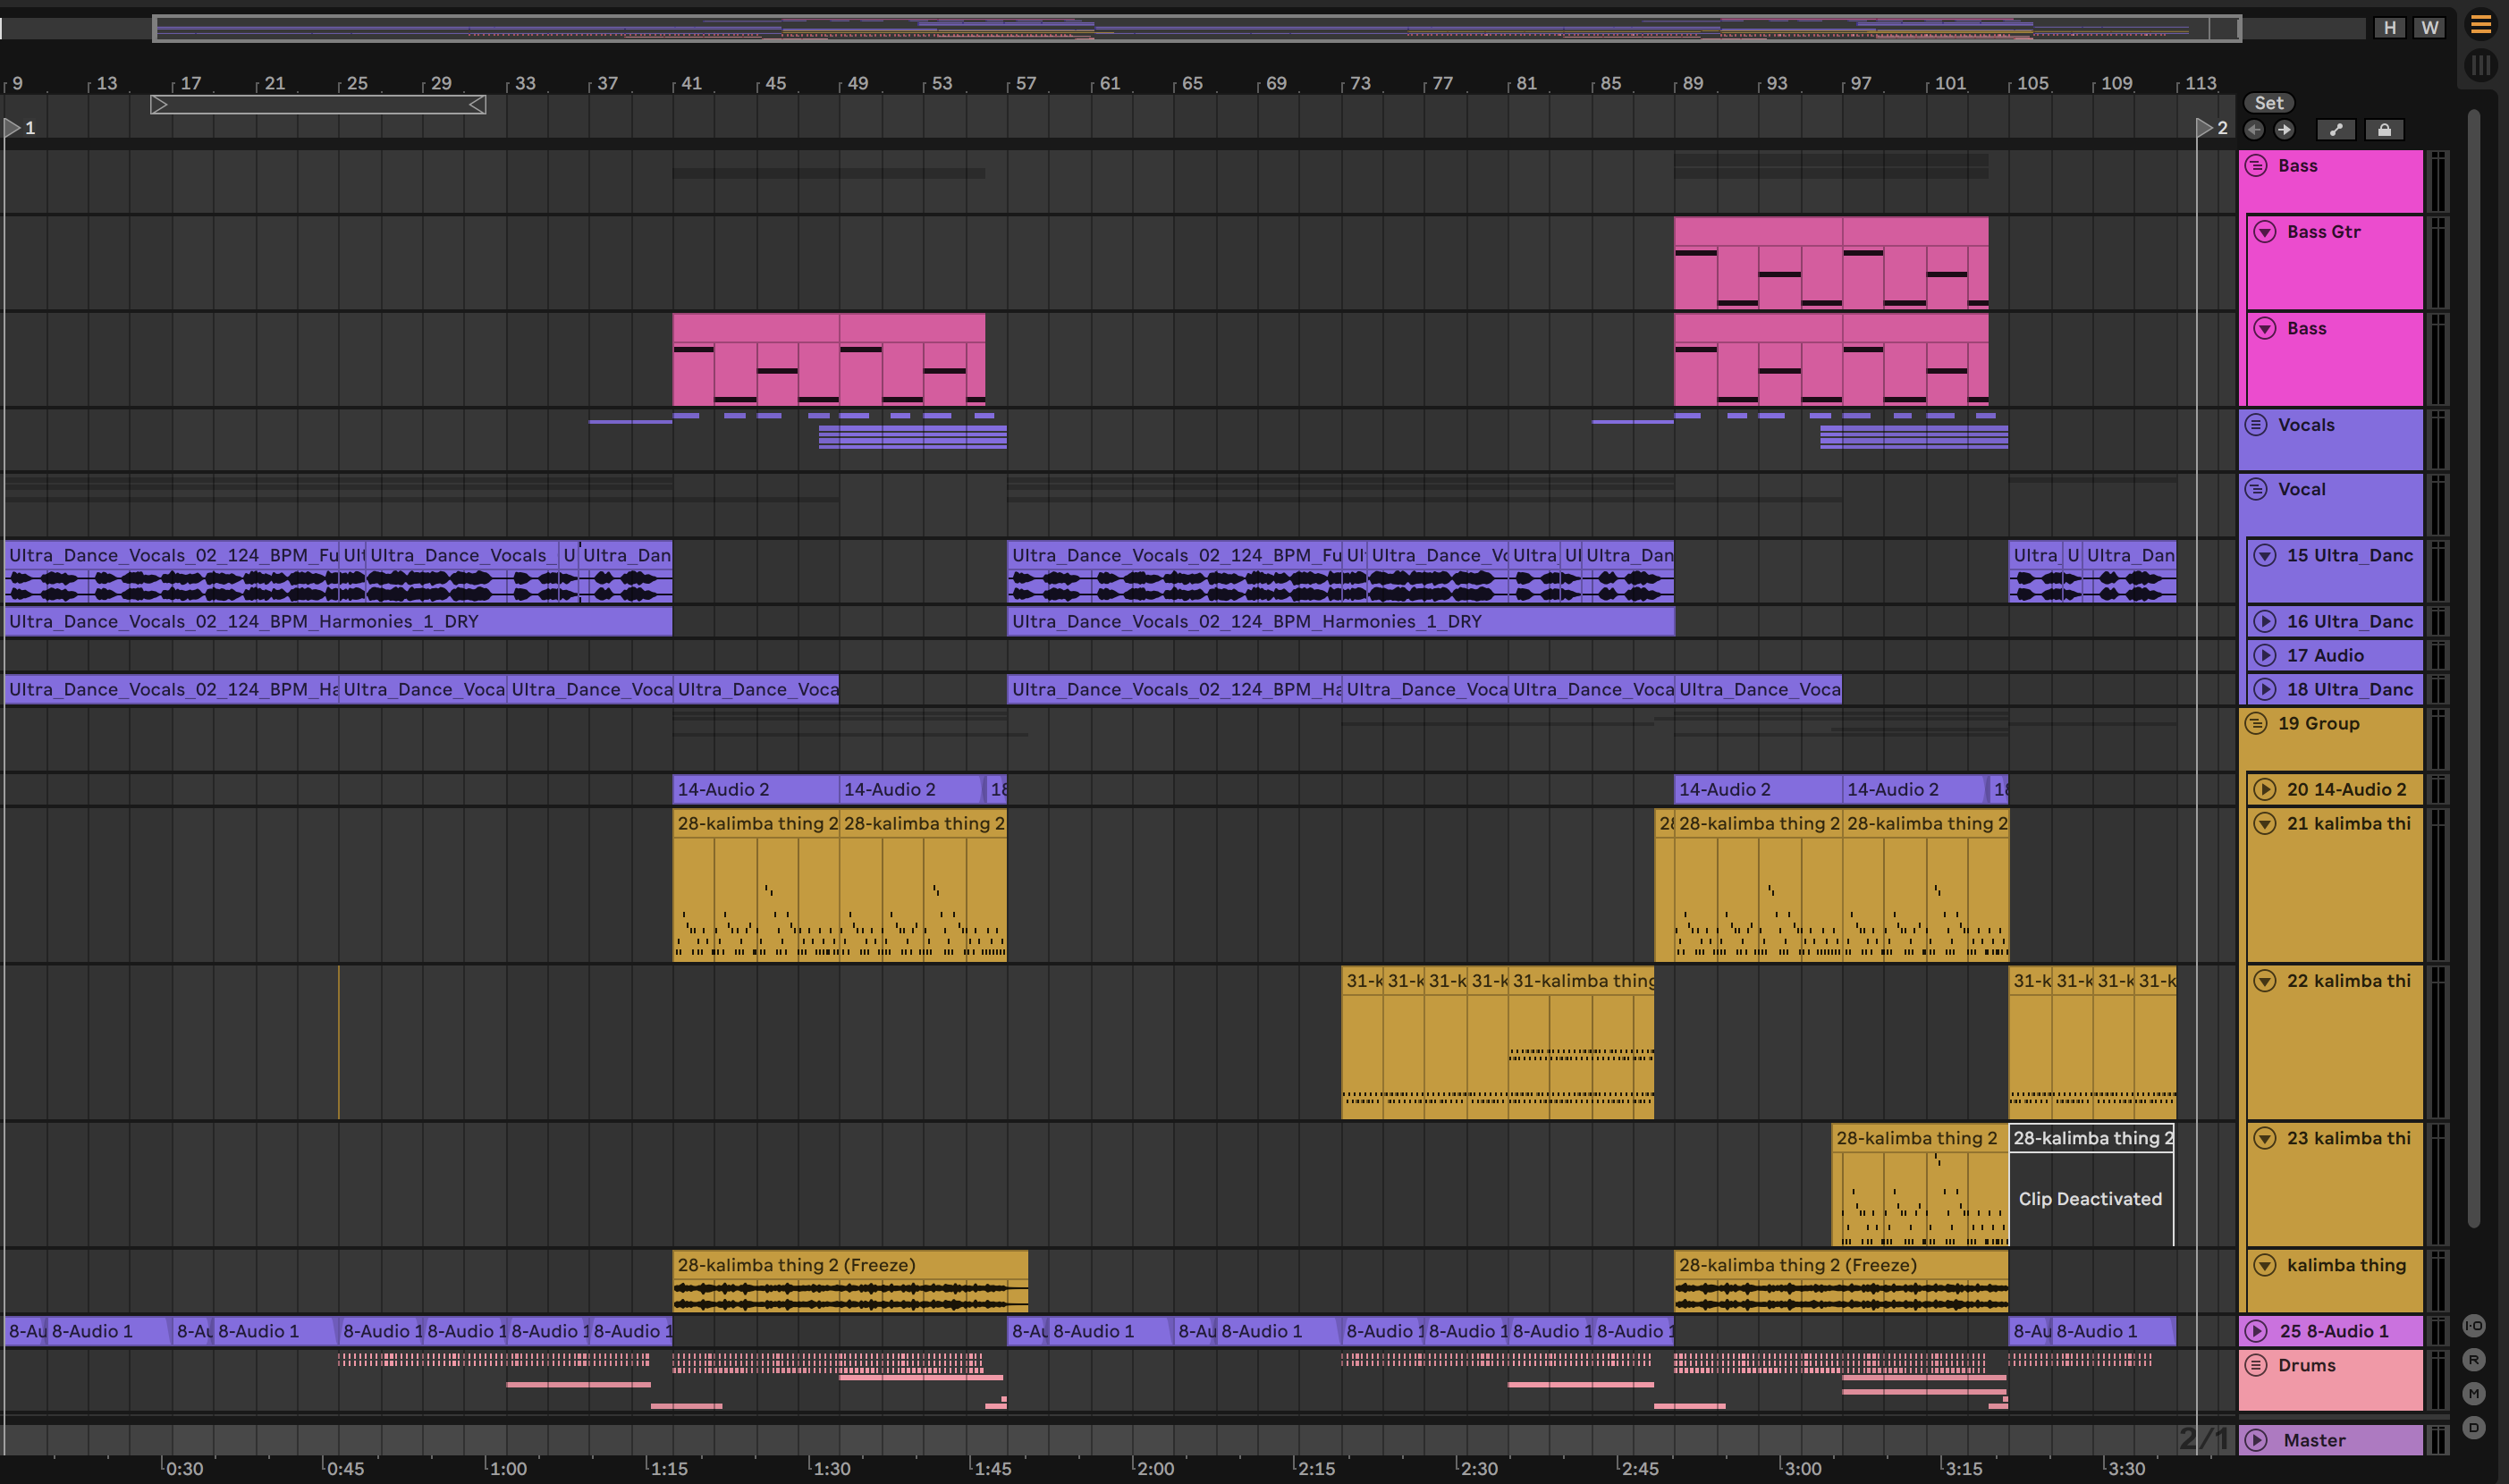Click the H optimize height button
Screen dimensions: 2509x1484
point(2390,28)
